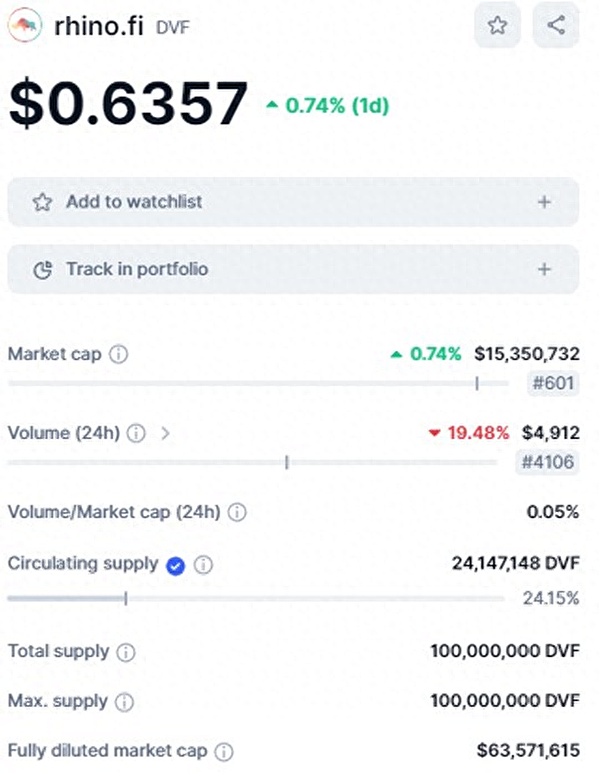600x777 pixels.
Task: Open the share options icon
Action: pyautogui.click(x=556, y=26)
